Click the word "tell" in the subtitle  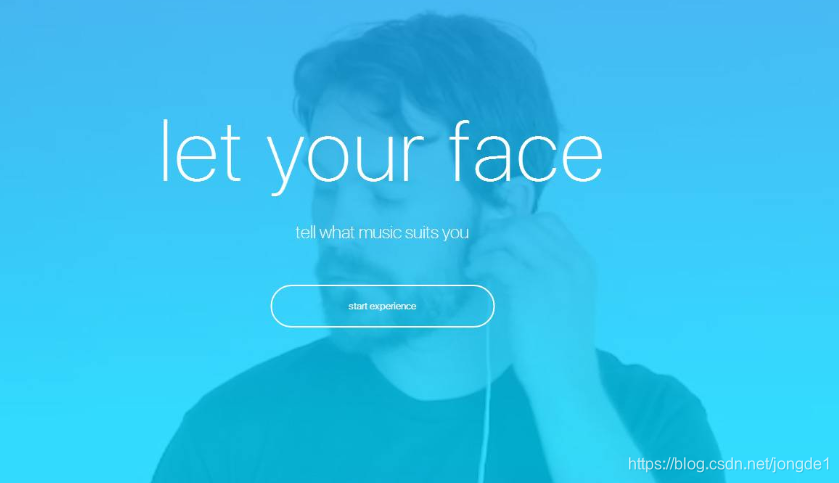[x=306, y=232]
